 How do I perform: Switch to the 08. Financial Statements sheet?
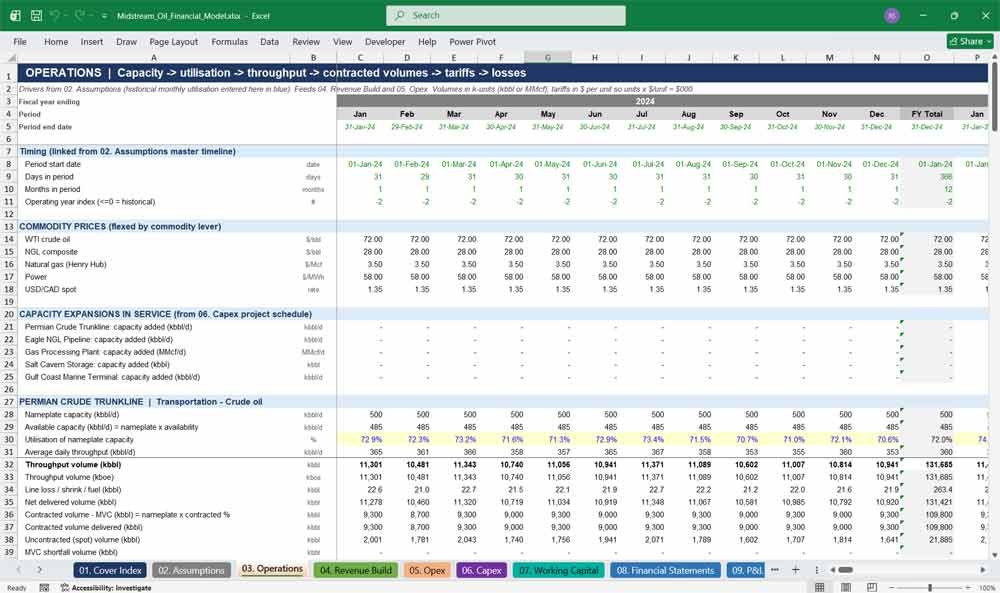665,571
